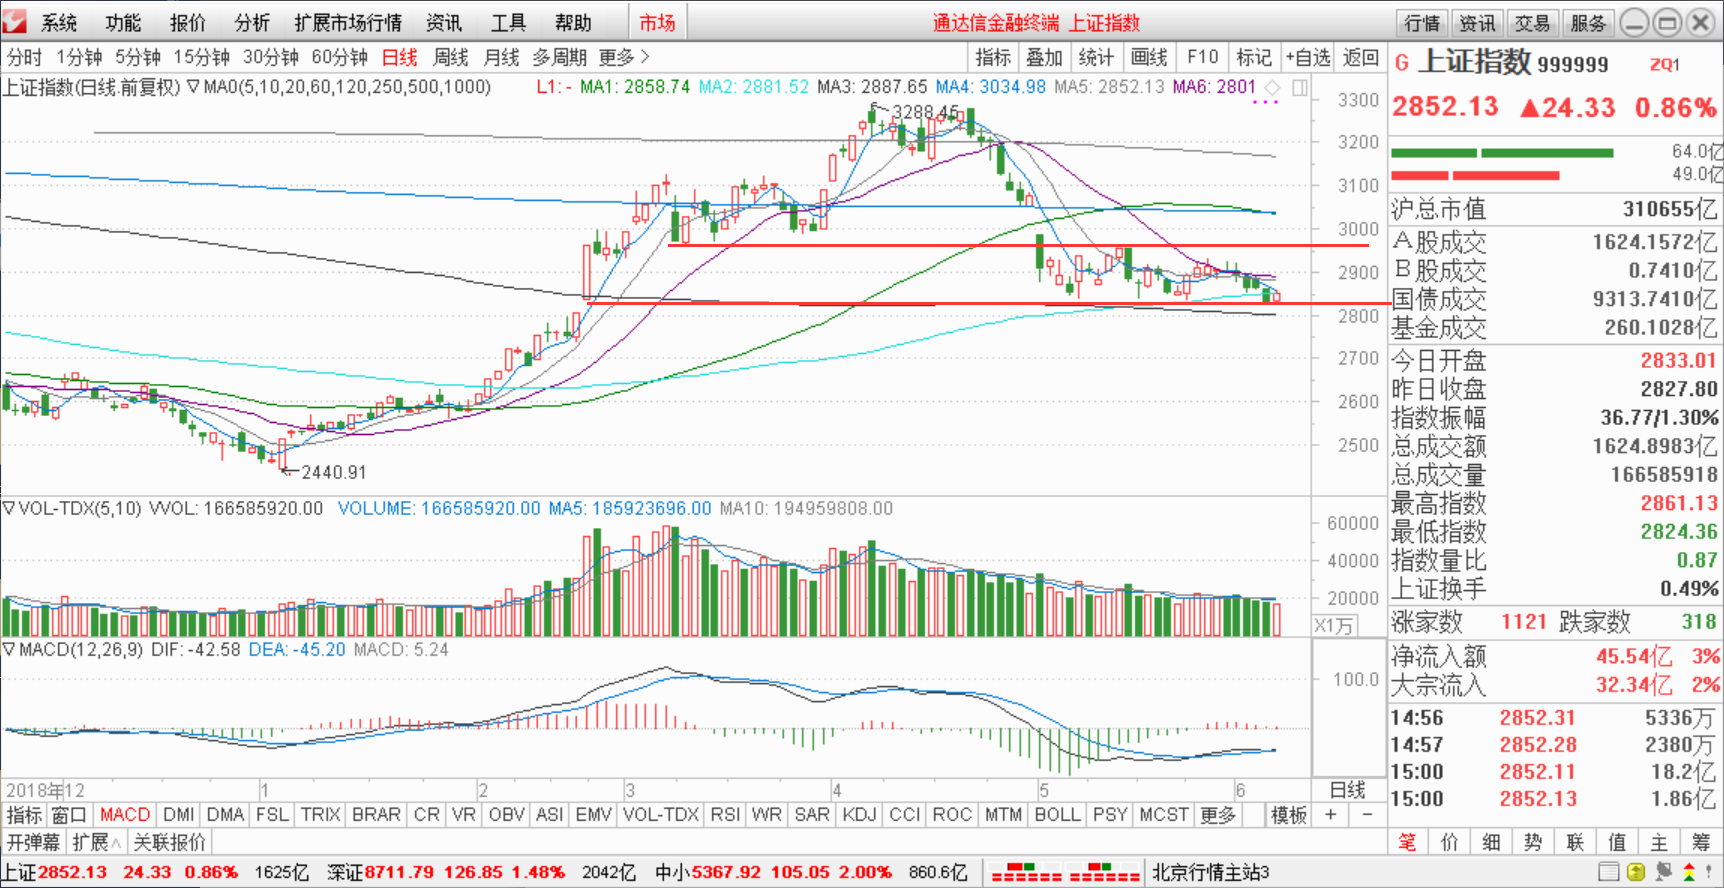Image resolution: width=1724 pixels, height=888 pixels.
Task: Click the red G marker before 上证指数
Action: [x=1402, y=63]
